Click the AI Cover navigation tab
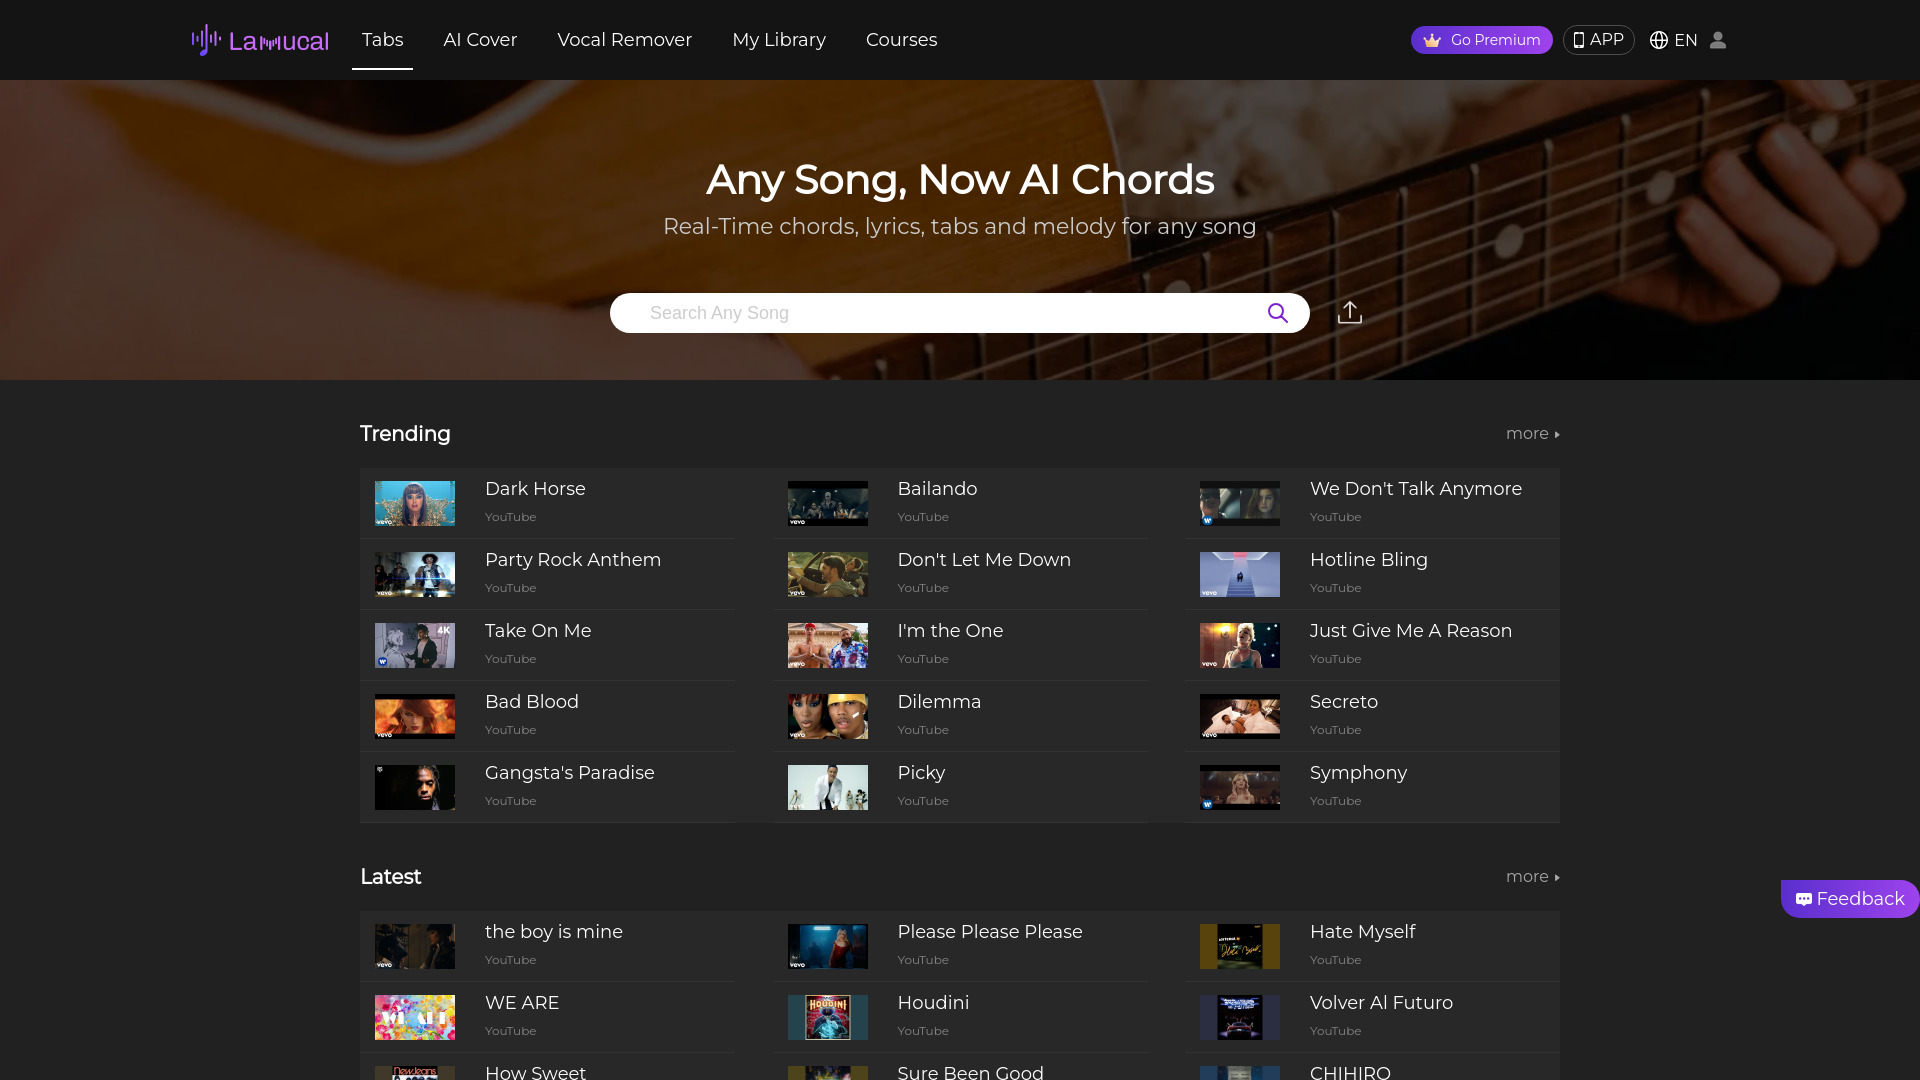 480,40
